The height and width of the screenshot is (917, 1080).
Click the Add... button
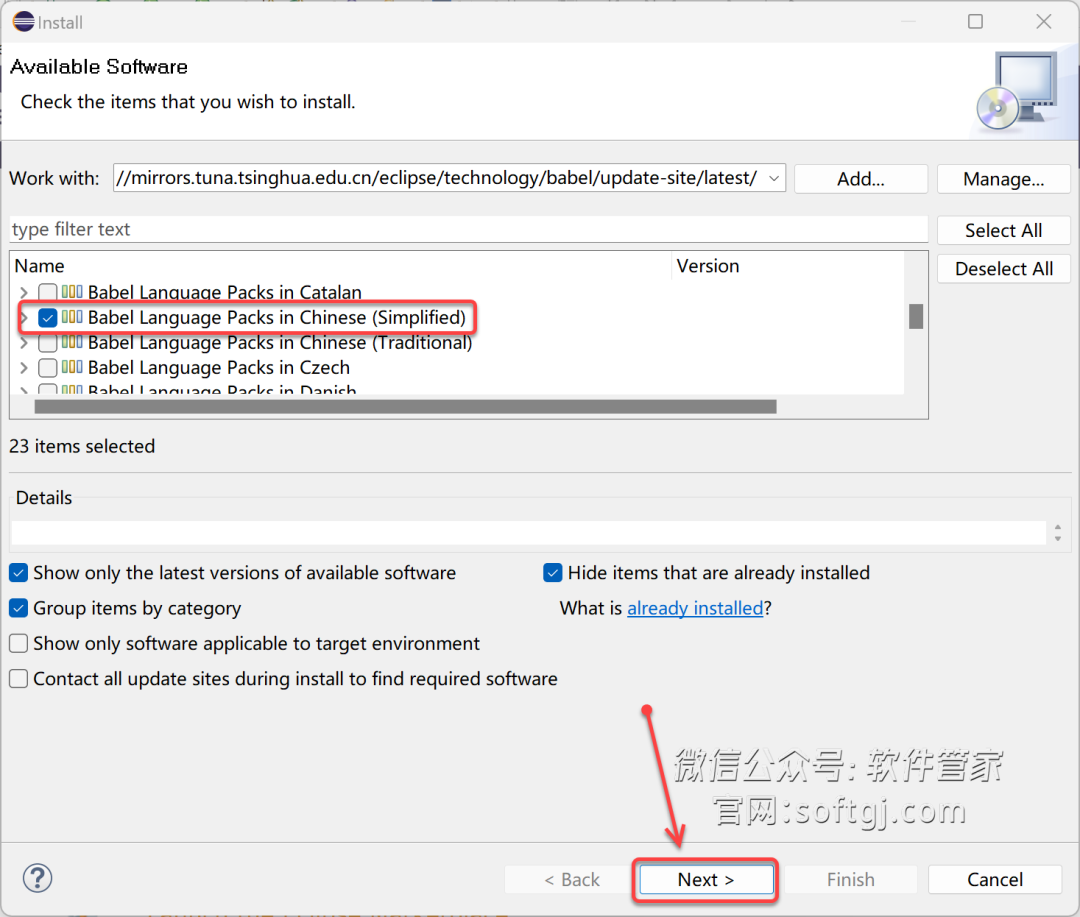coord(860,179)
